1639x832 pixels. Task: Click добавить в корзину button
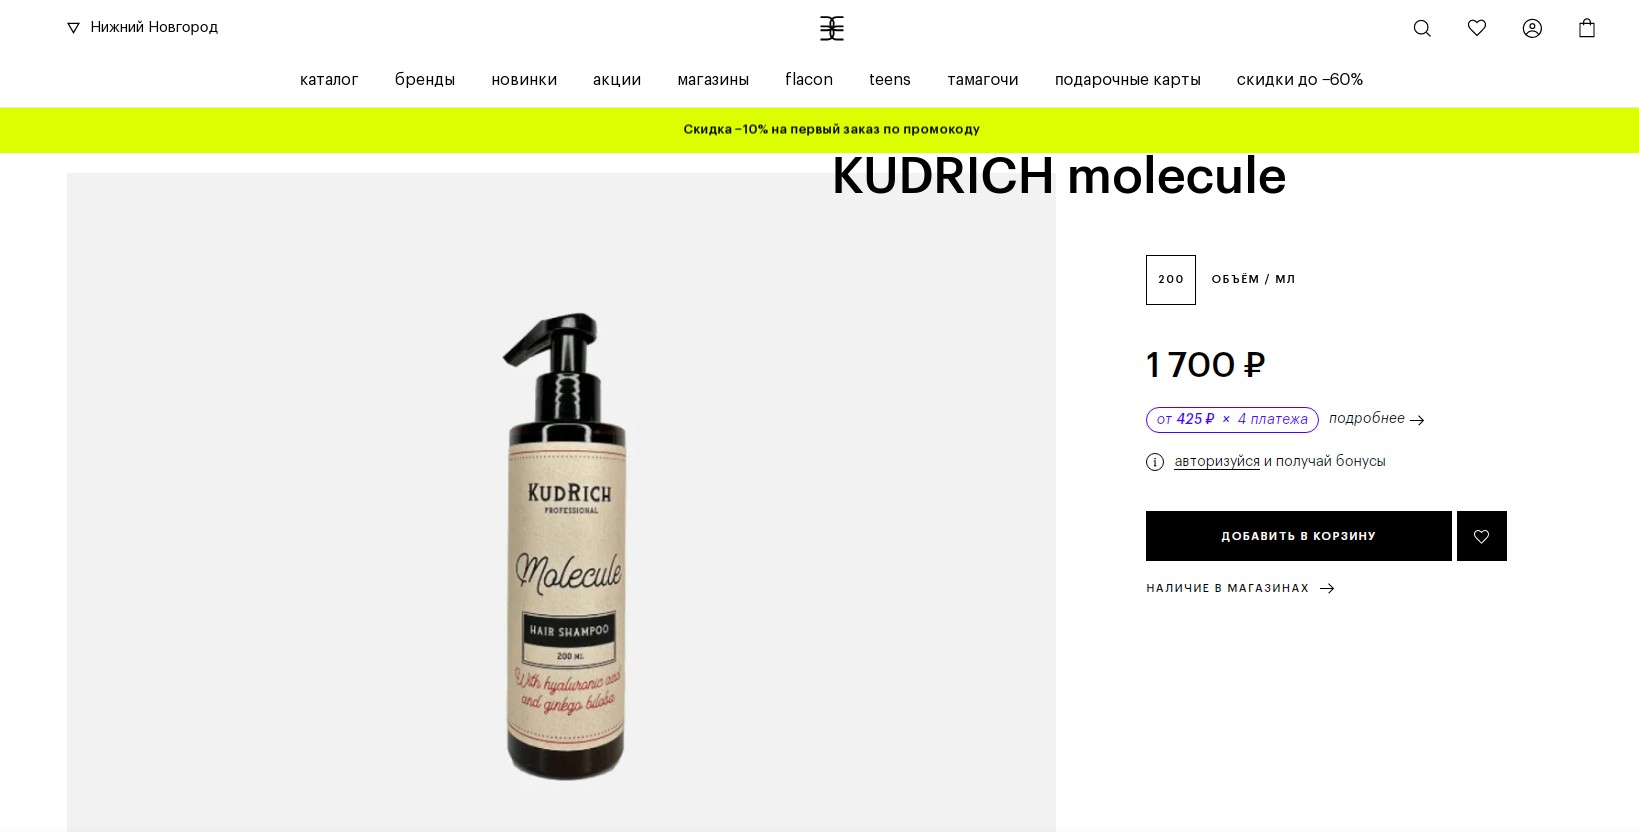pos(1299,536)
